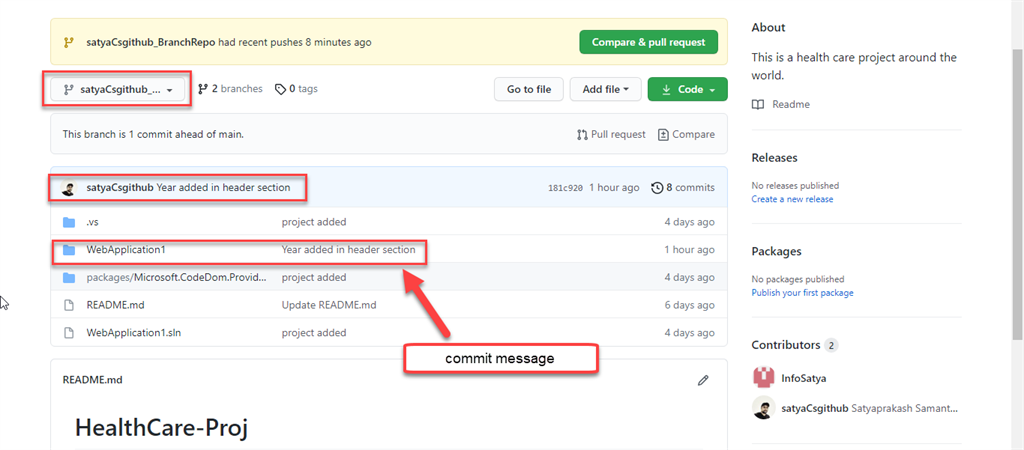Open project added message for WebApplication1.sln

pyautogui.click(x=314, y=332)
